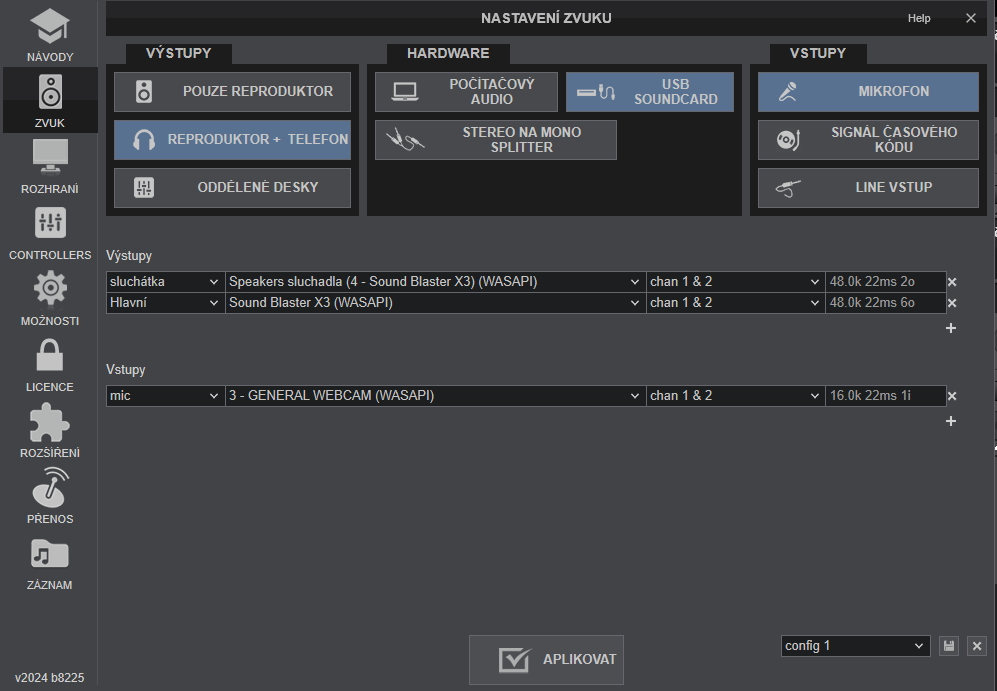Image resolution: width=997 pixels, height=691 pixels.
Task: Select Pouze Reproduktor output mode
Action: 232,92
